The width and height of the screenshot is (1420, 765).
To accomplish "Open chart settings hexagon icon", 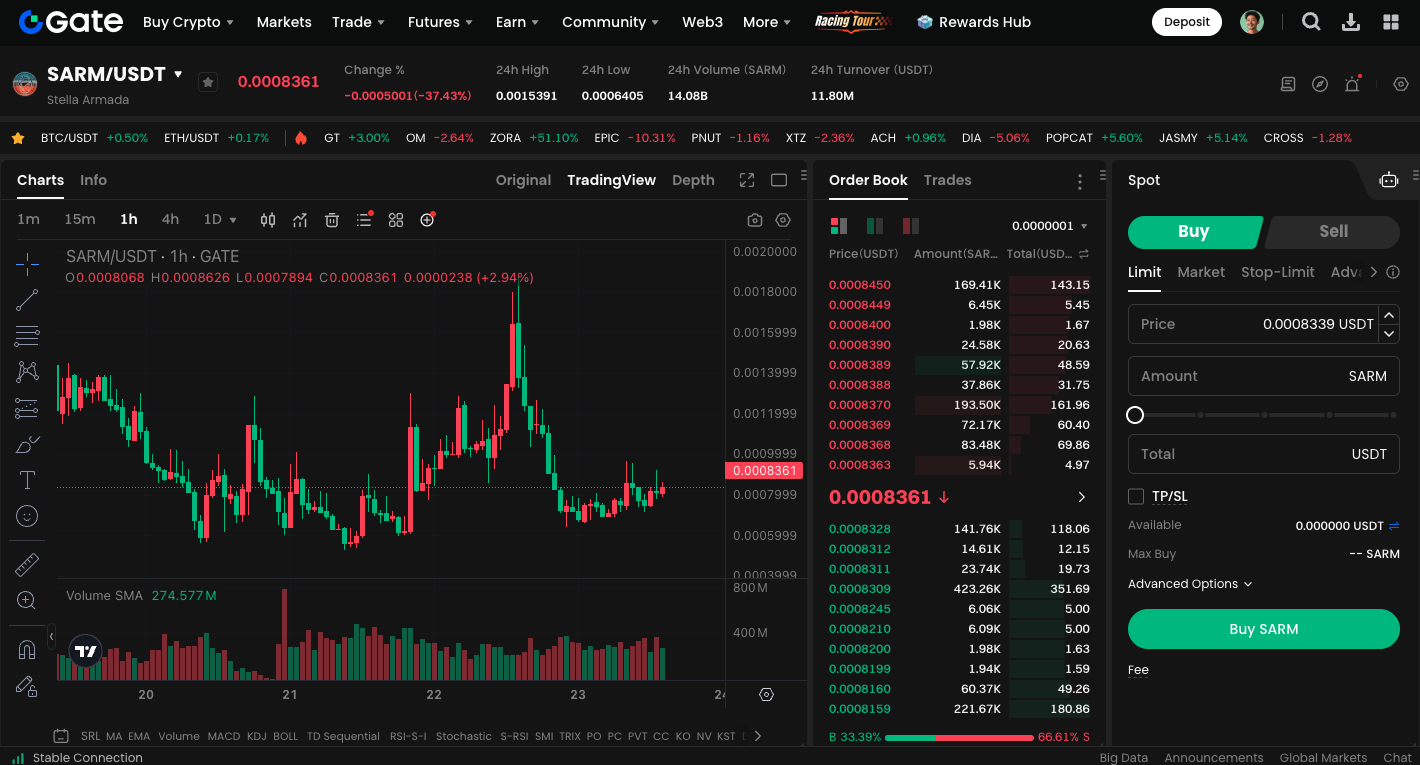I will [x=783, y=220].
